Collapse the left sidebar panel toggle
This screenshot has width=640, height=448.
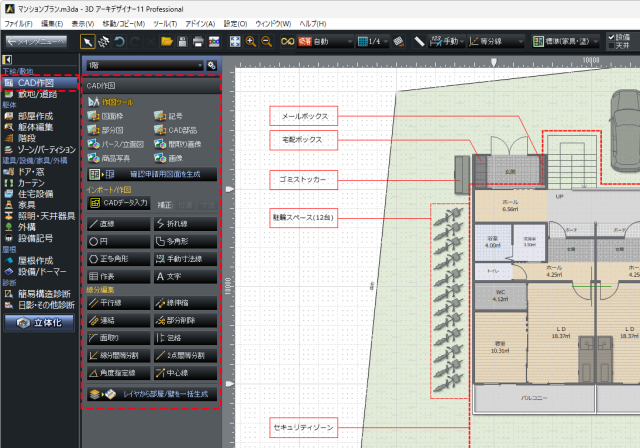point(7,60)
